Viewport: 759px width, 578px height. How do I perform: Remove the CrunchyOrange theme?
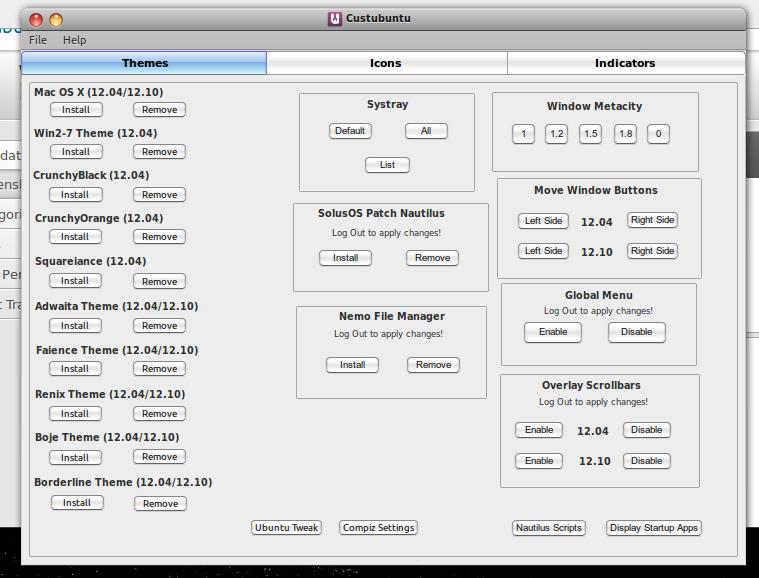159,237
